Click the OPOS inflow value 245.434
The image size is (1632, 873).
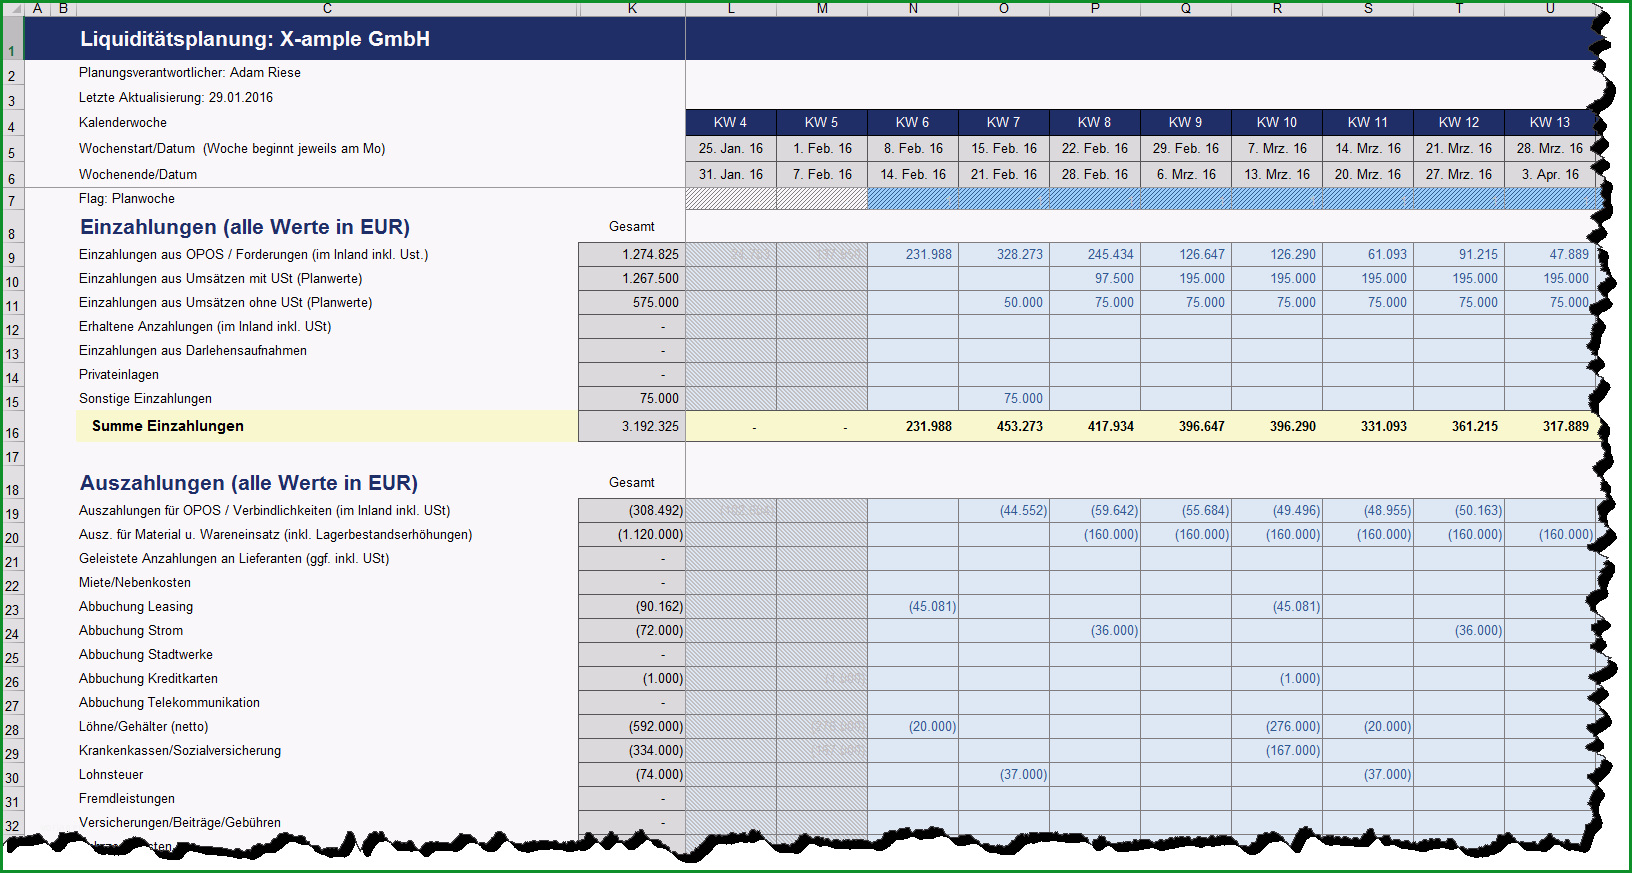click(1095, 254)
